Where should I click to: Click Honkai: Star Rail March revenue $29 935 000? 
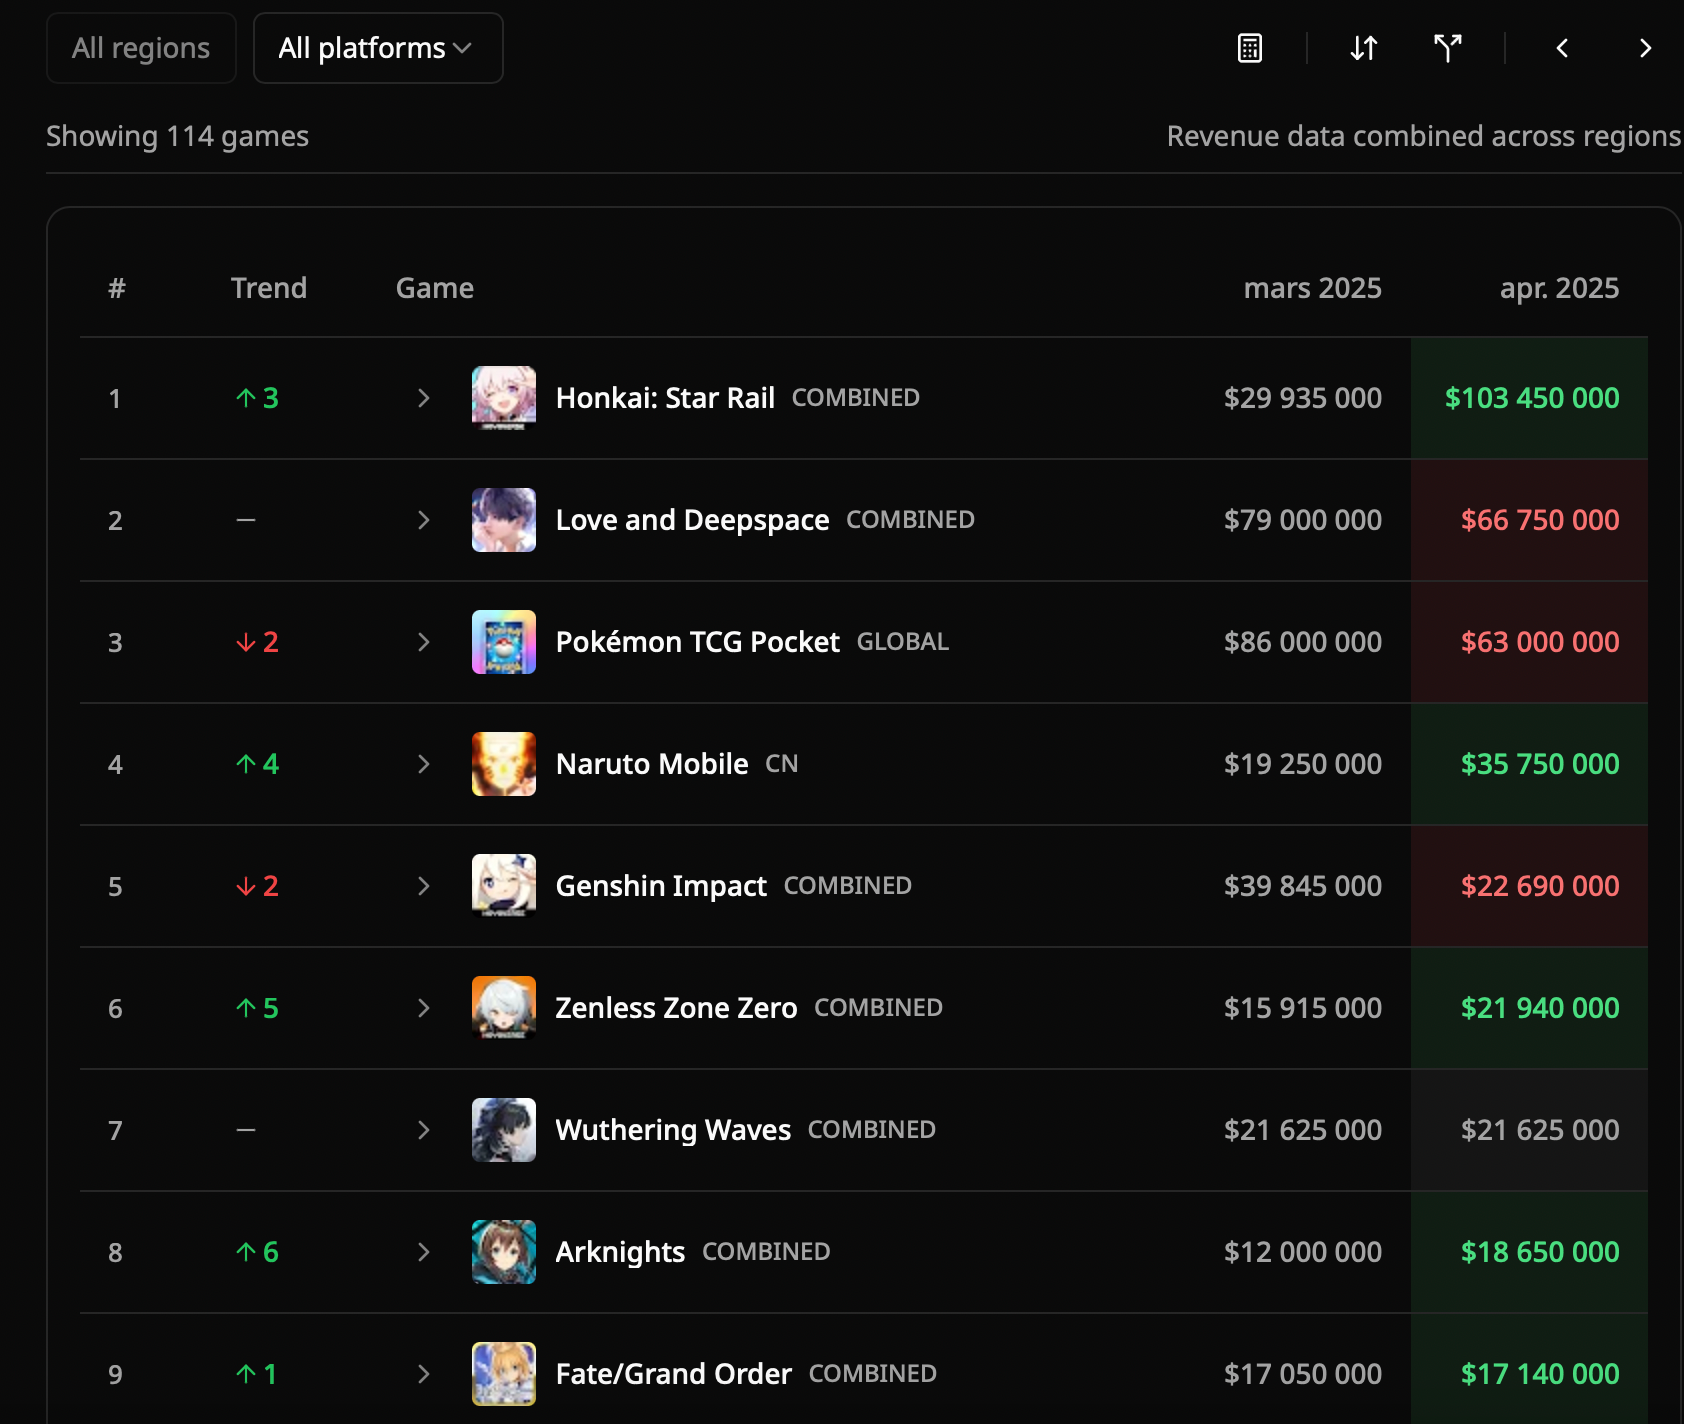(x=1303, y=398)
